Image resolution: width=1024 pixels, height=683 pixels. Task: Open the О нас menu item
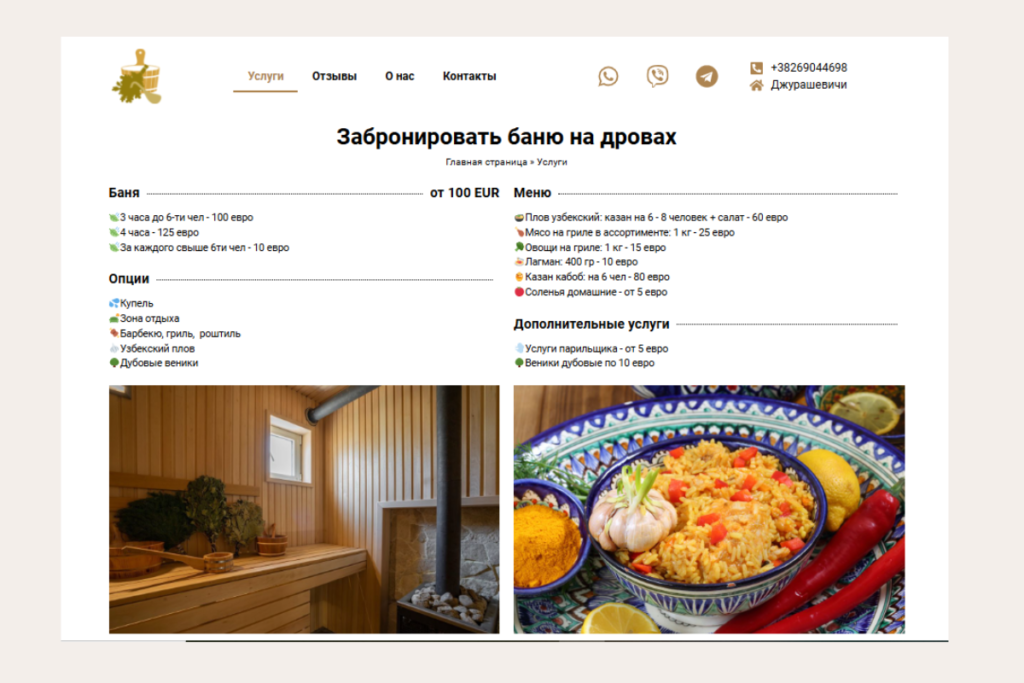(400, 76)
